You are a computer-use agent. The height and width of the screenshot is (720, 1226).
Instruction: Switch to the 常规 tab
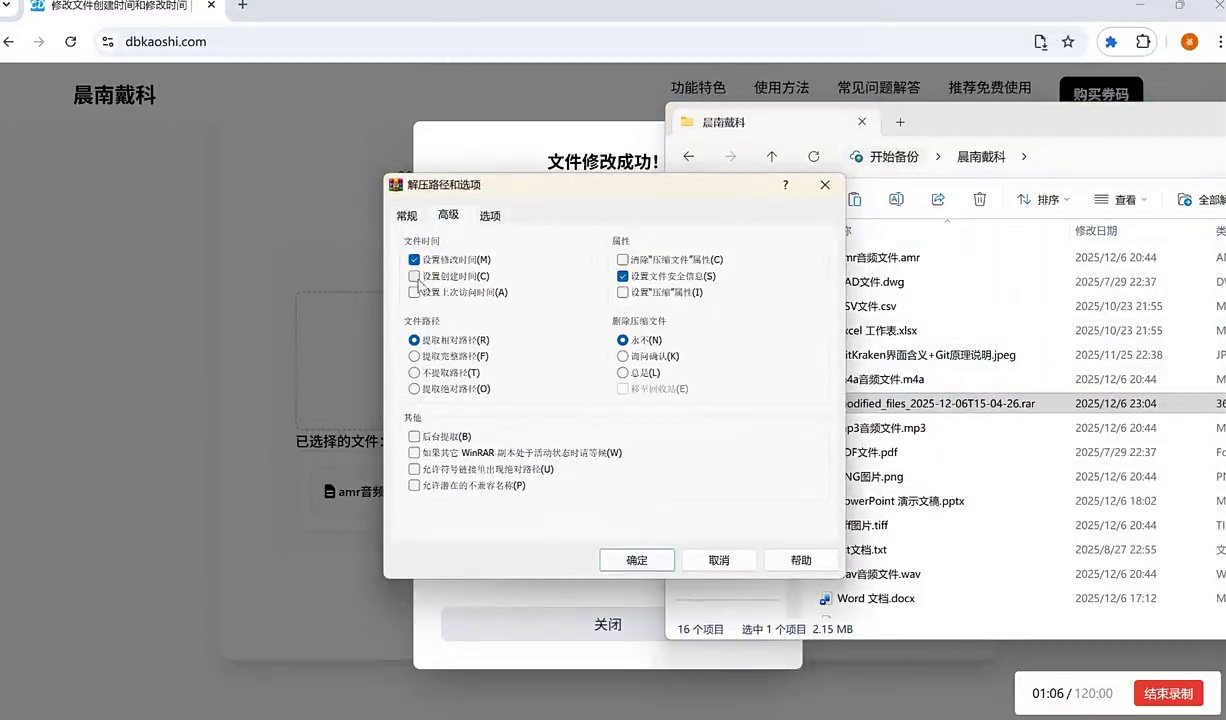pos(407,216)
